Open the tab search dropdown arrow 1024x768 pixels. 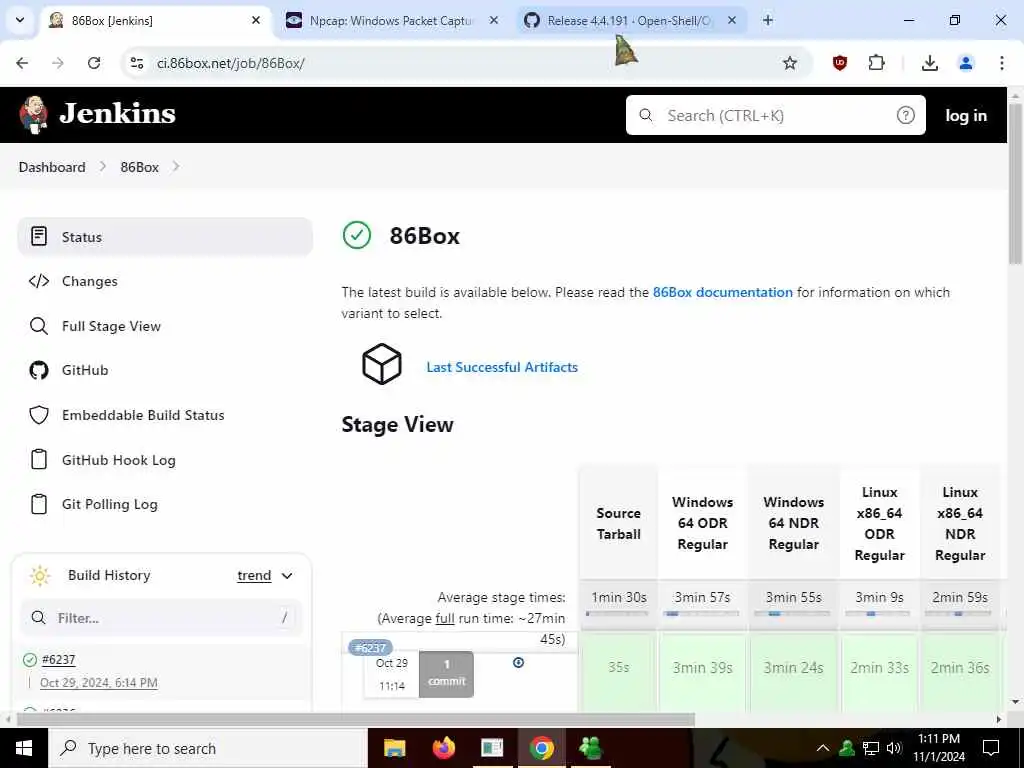(20, 20)
